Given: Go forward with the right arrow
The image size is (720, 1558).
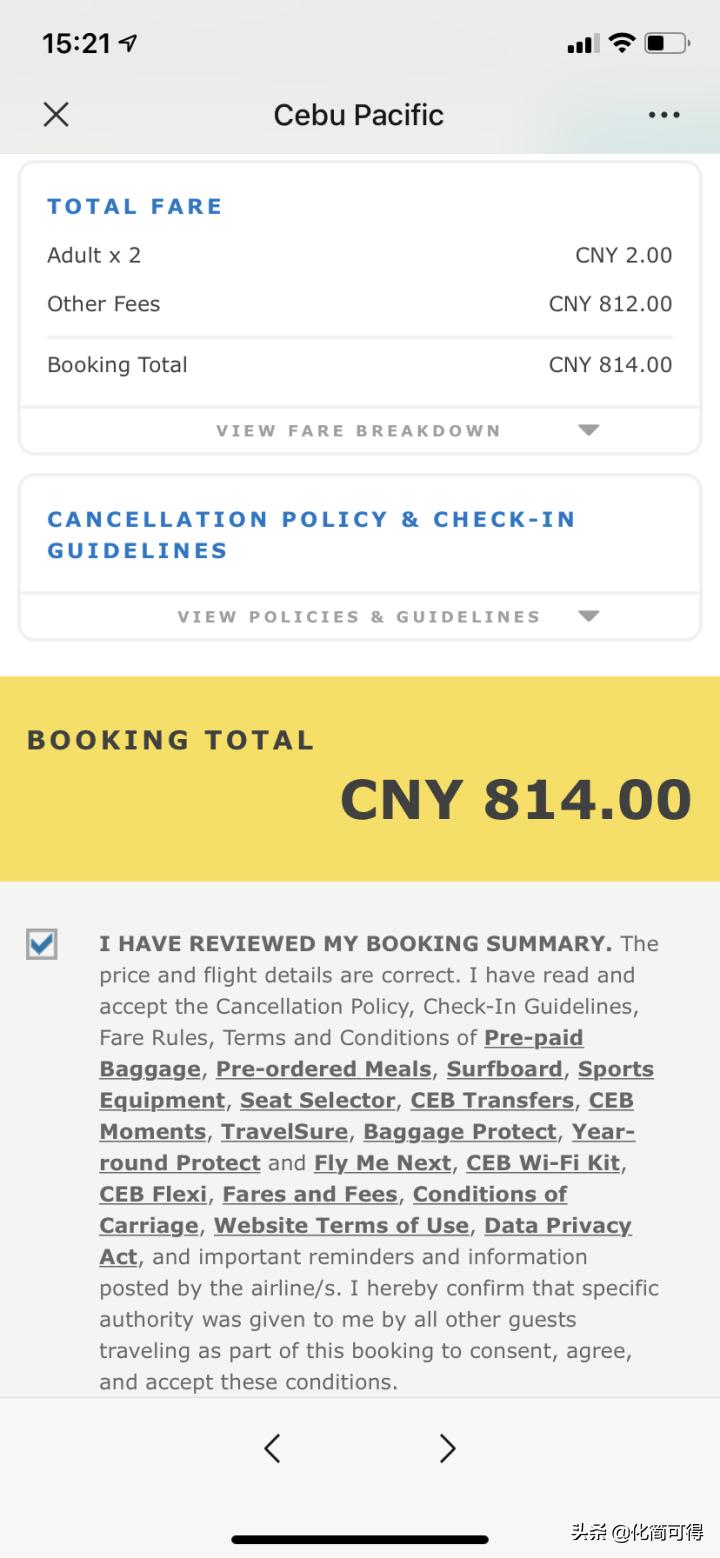Looking at the screenshot, I should point(447,1447).
